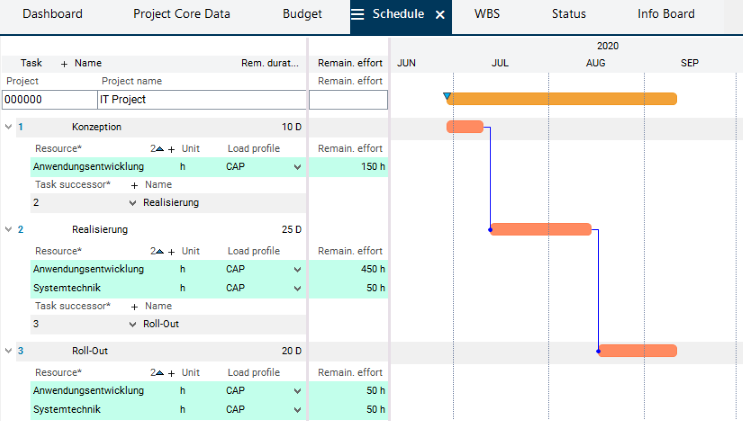Add a task successor under Konzeption
This screenshot has height=421, width=743.
point(134,185)
